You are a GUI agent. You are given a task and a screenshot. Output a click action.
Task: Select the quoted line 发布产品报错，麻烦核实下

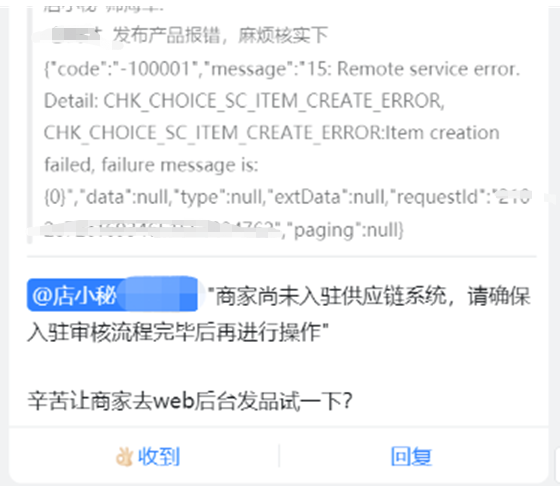tap(220, 35)
